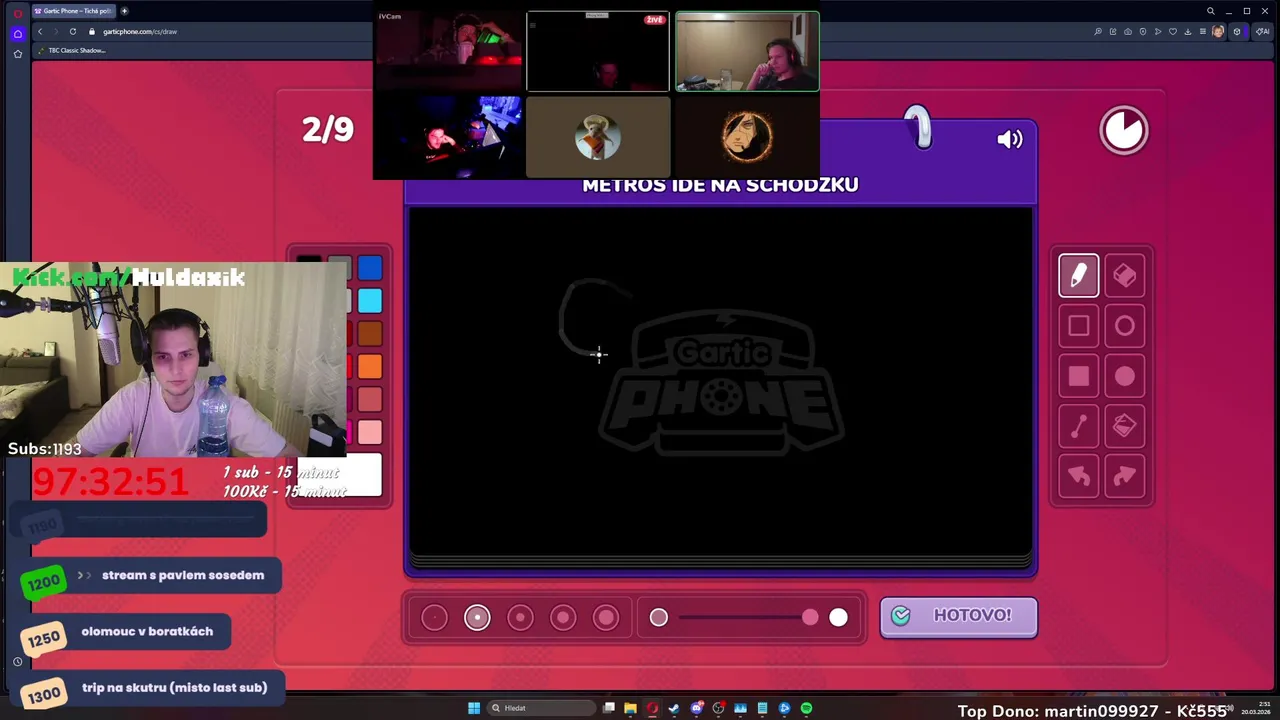Screen dimensions: 1280x720
Task: Pick the light pink color swatch
Action: point(369,433)
